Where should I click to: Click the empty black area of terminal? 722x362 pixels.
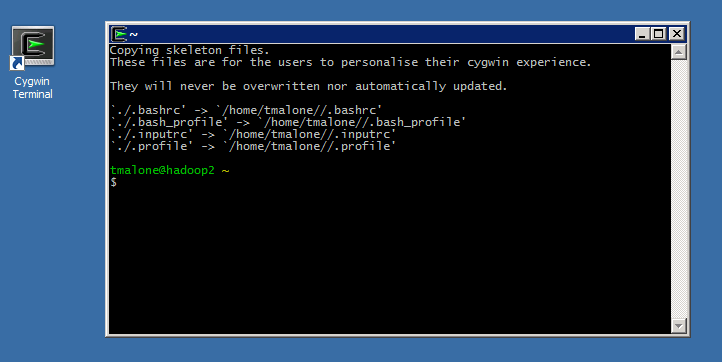[390, 258]
